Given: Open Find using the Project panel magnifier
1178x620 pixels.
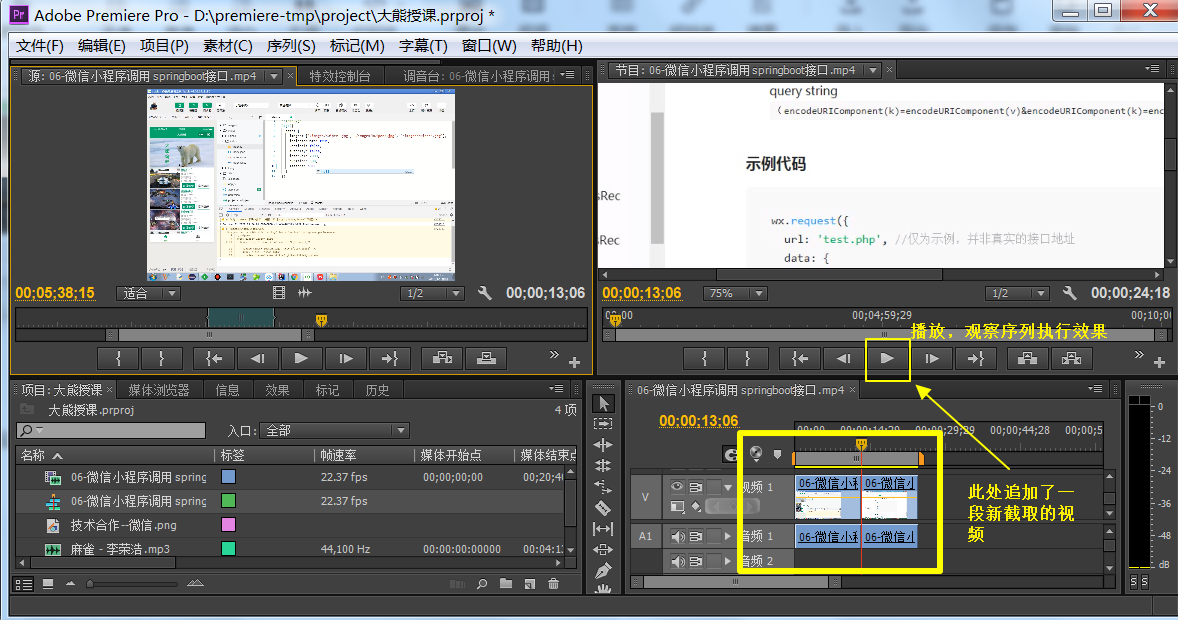Looking at the screenshot, I should 482,584.
